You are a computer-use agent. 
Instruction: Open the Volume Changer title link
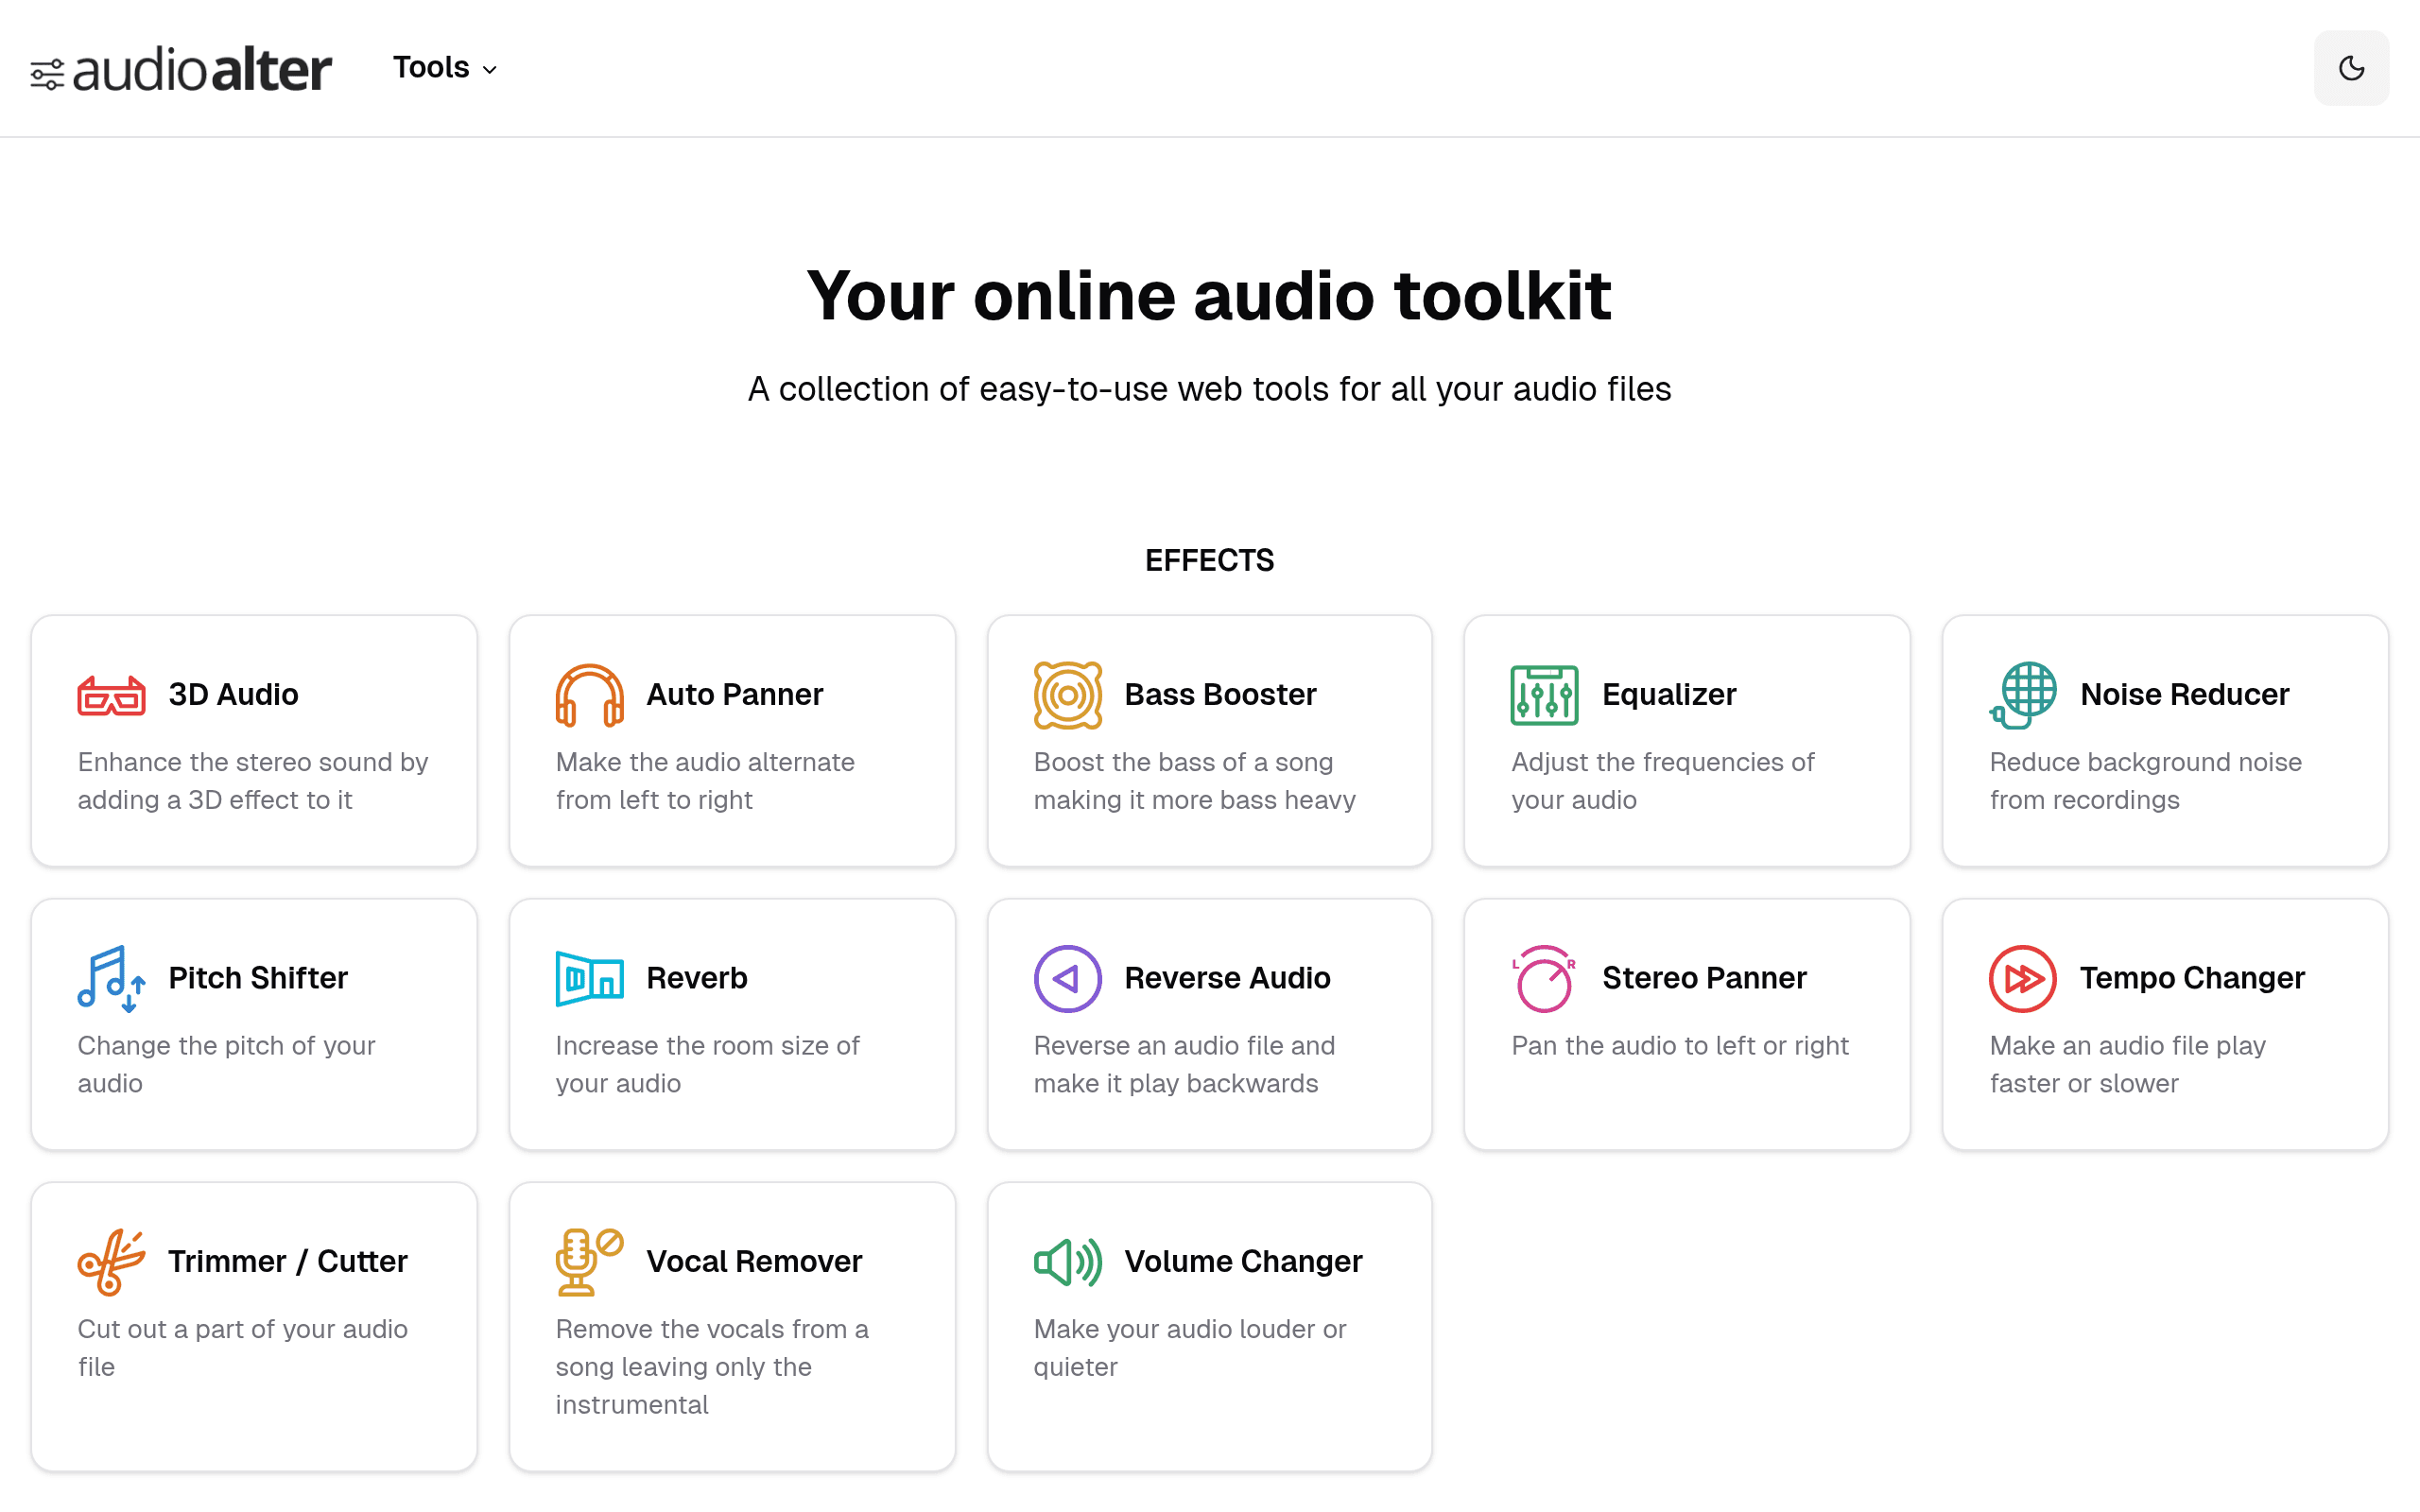coord(1243,1262)
